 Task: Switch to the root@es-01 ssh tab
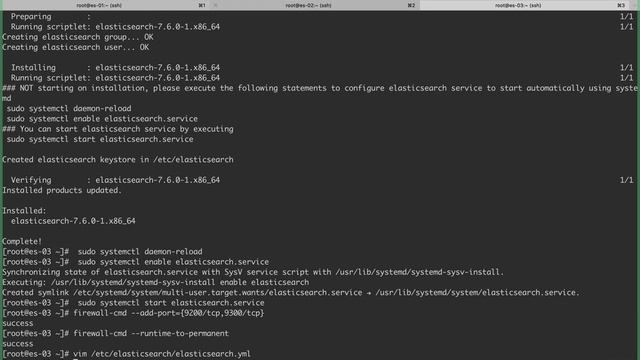(104, 5)
